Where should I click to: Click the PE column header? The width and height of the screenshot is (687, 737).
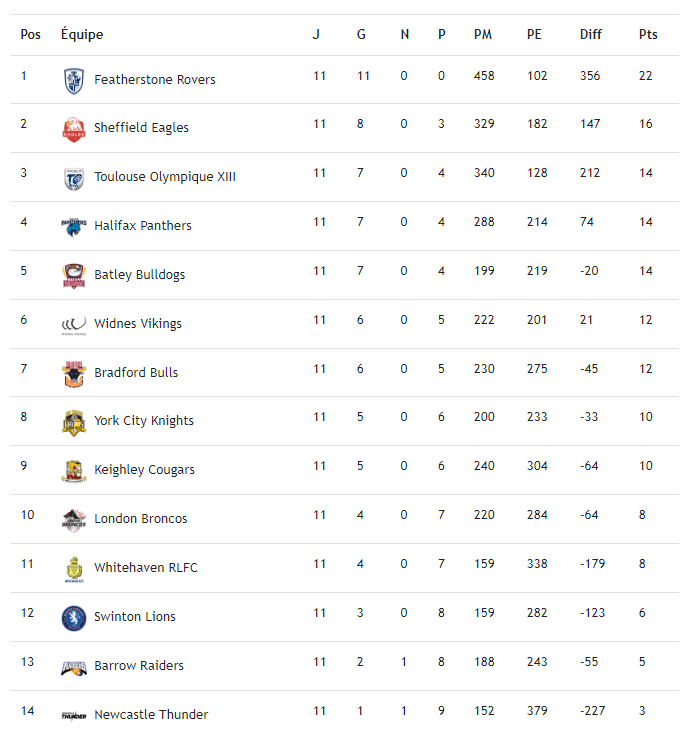pyautogui.click(x=535, y=35)
